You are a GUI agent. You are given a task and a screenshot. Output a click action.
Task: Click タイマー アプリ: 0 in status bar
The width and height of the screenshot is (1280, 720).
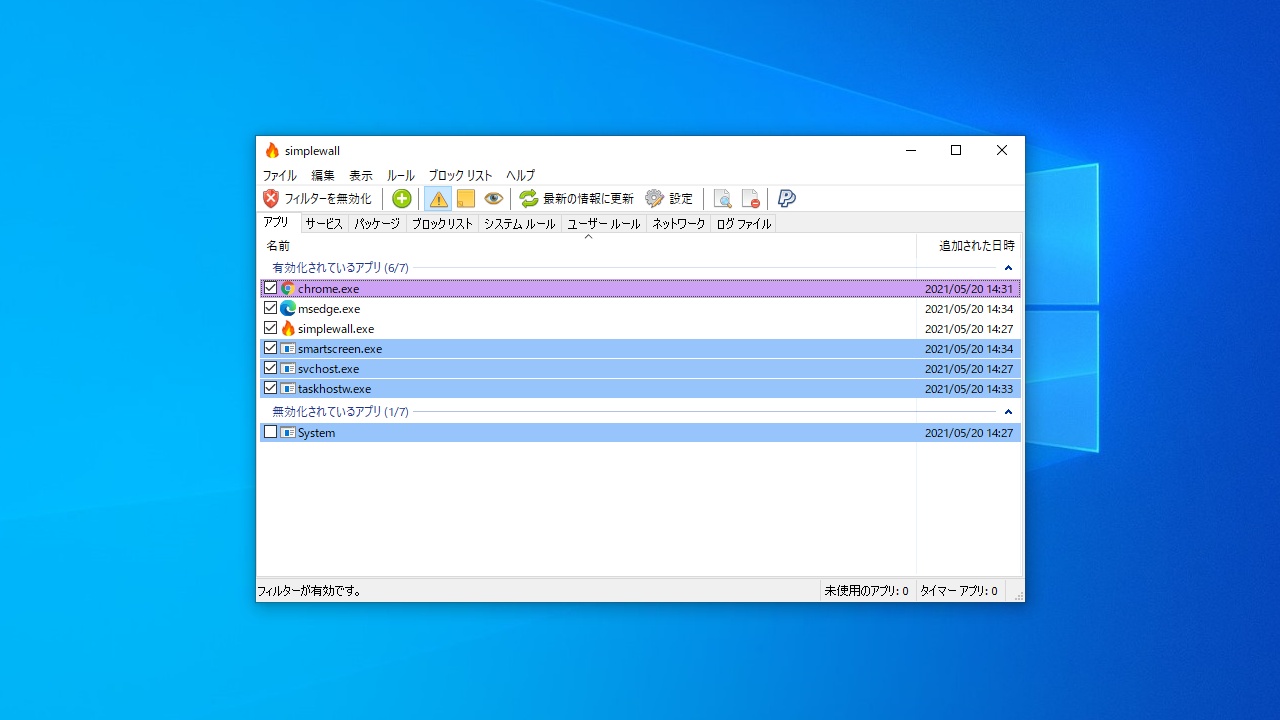(x=959, y=591)
